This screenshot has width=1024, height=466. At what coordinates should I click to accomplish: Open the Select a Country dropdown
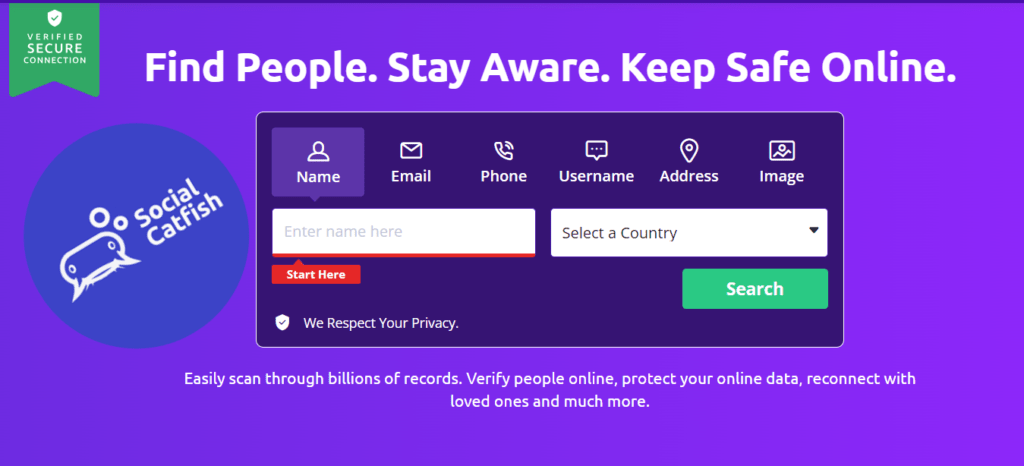click(689, 232)
